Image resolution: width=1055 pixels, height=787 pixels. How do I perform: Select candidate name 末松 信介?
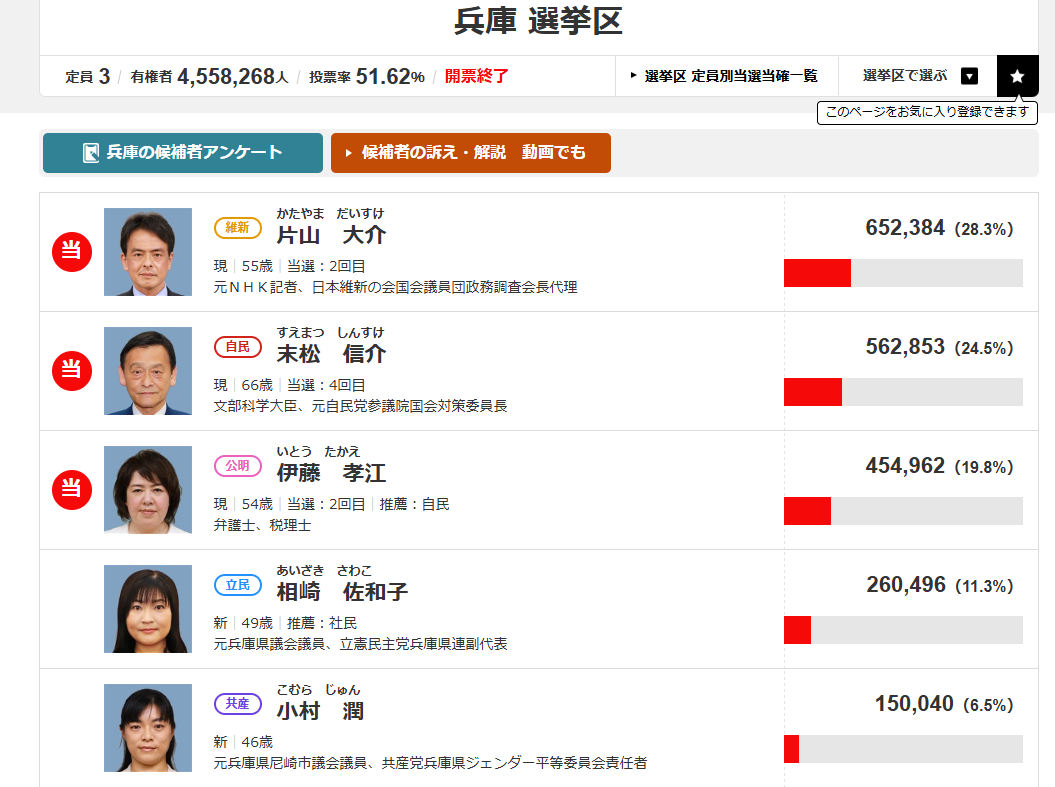click(x=331, y=354)
